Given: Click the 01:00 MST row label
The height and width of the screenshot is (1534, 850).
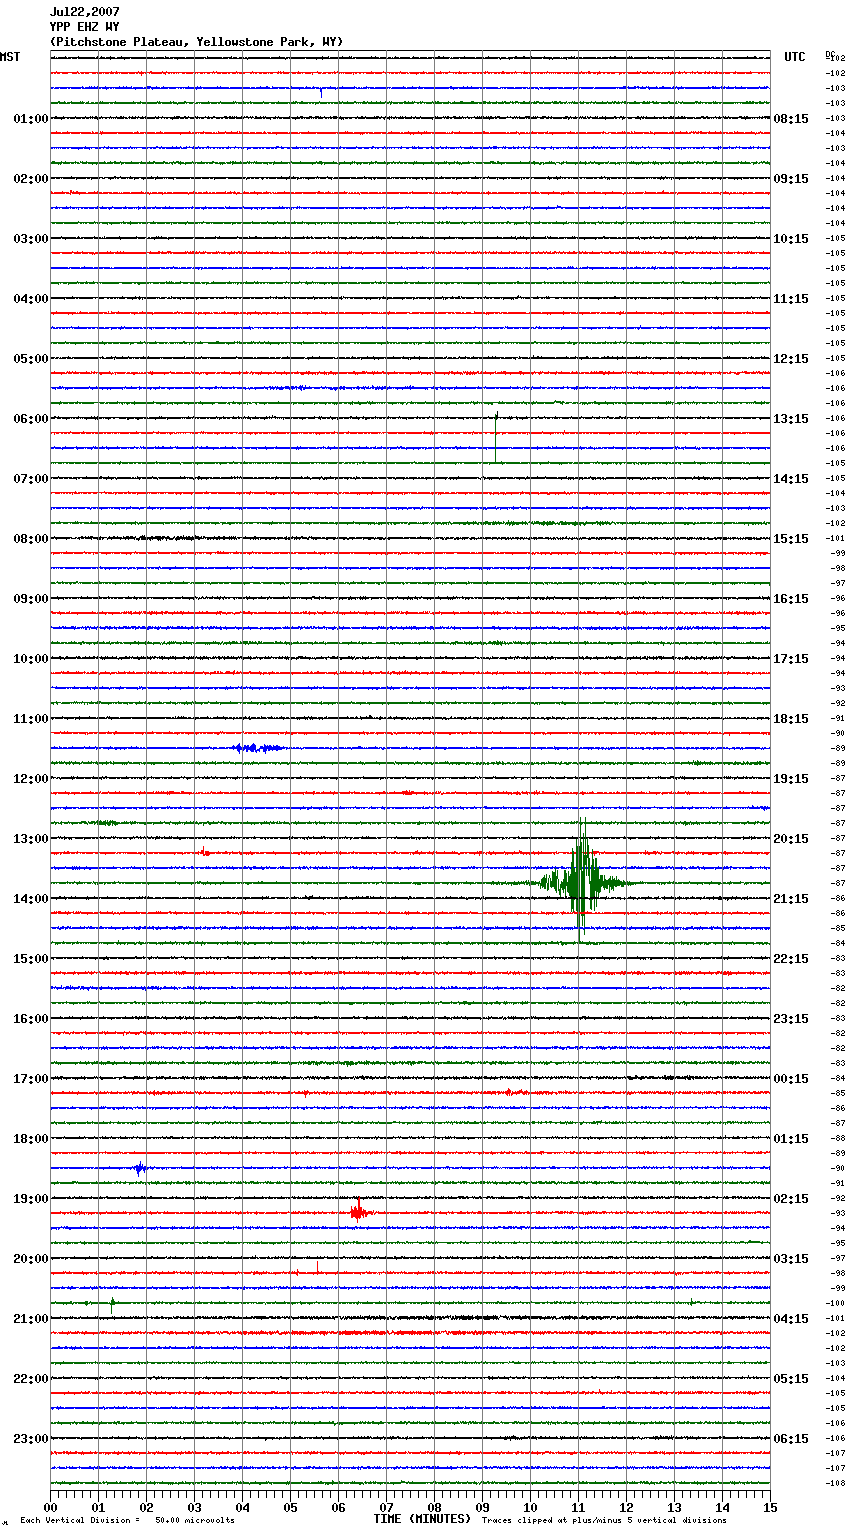Looking at the screenshot, I should click(x=30, y=119).
